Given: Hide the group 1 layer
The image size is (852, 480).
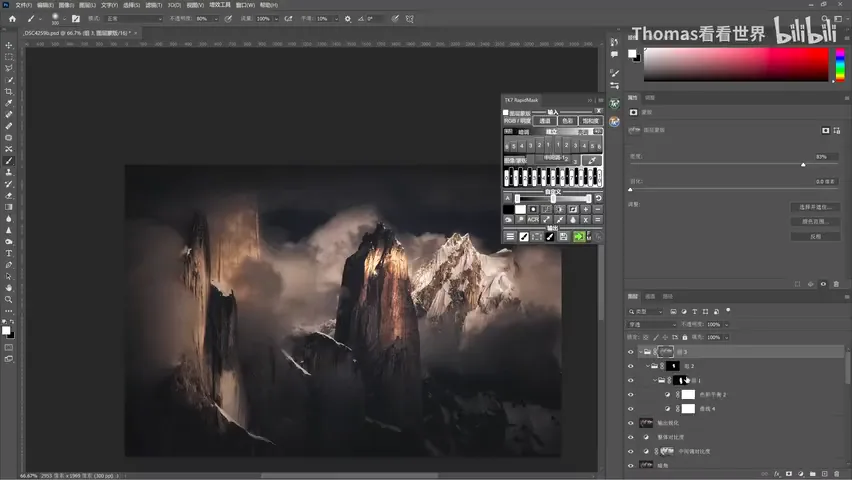Looking at the screenshot, I should [631, 380].
